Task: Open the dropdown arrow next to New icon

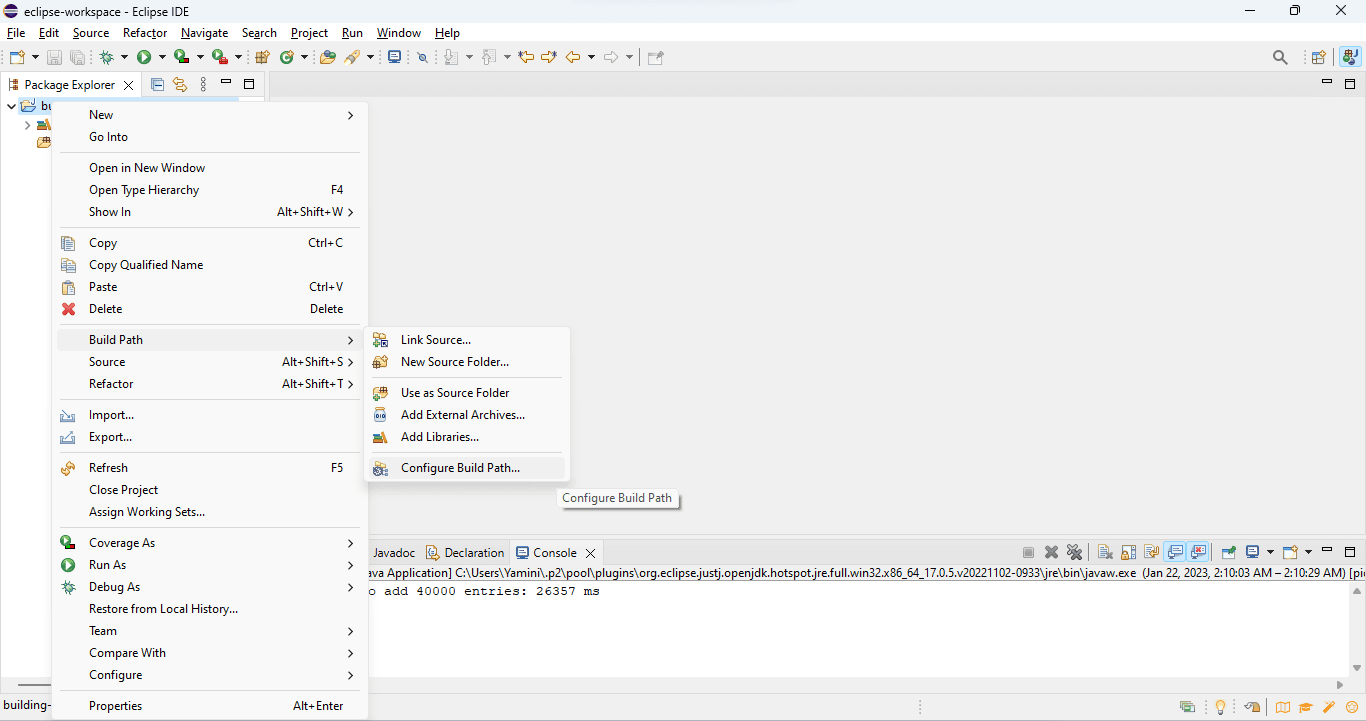Action: (36, 57)
